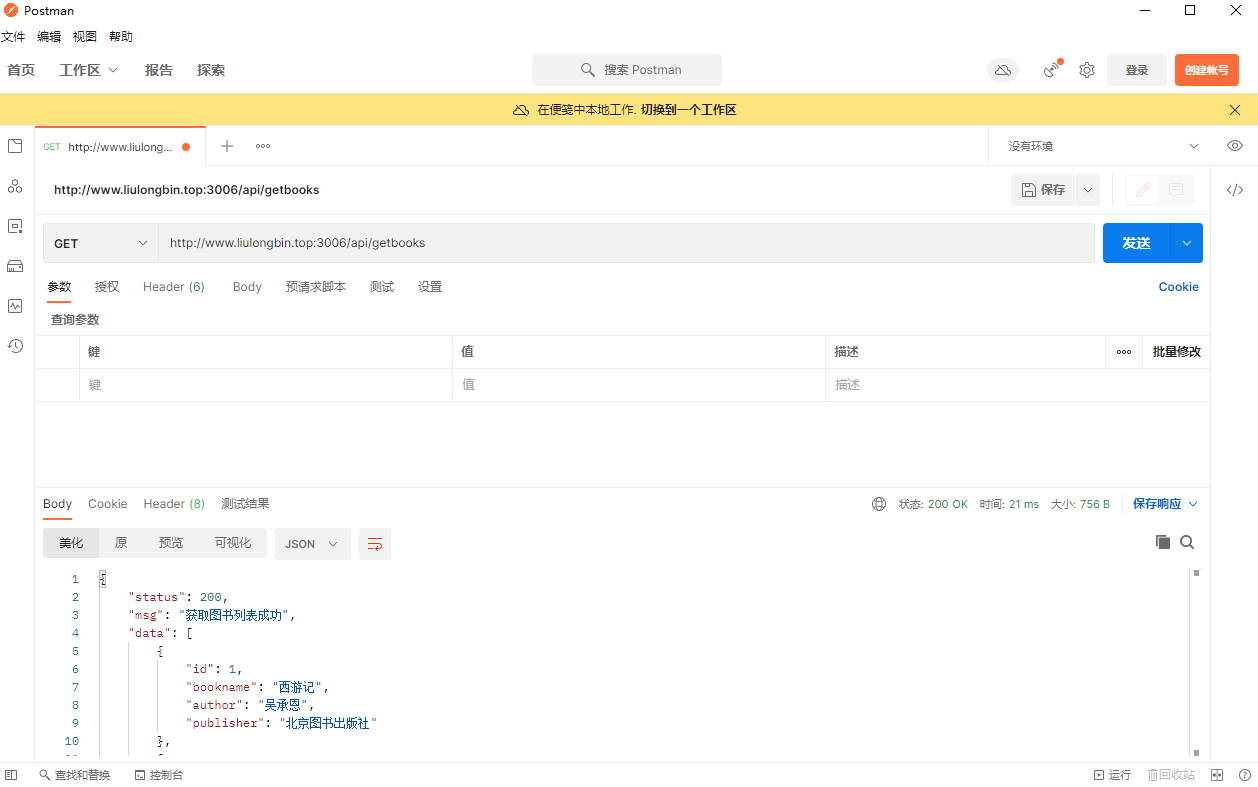The image size is (1258, 787).
Task: Open the settings gear icon
Action: pos(1087,70)
